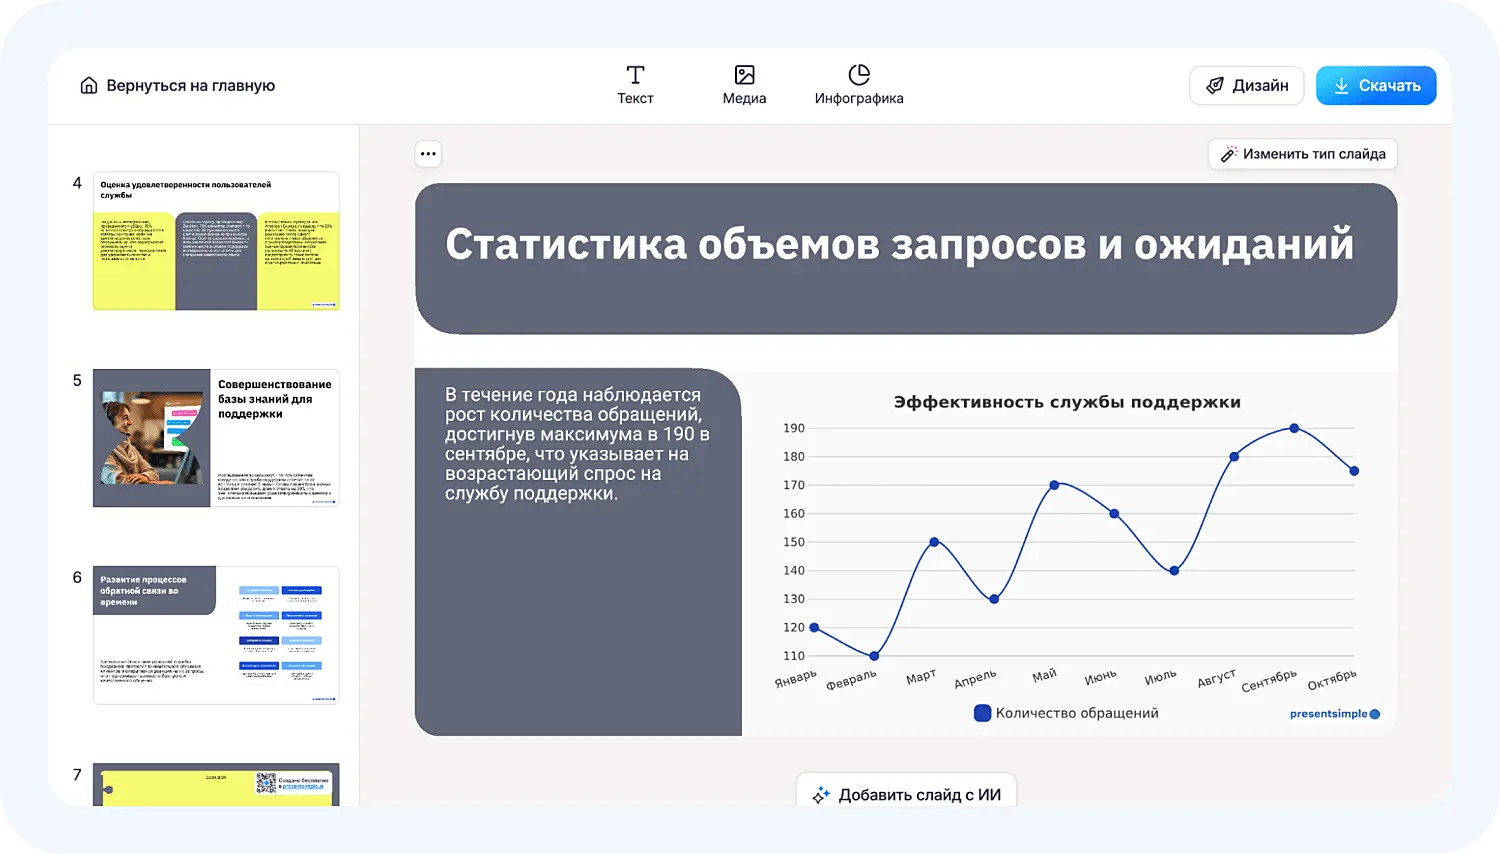Click the Дизайн brush icon
The width and height of the screenshot is (1500, 854).
click(1215, 86)
